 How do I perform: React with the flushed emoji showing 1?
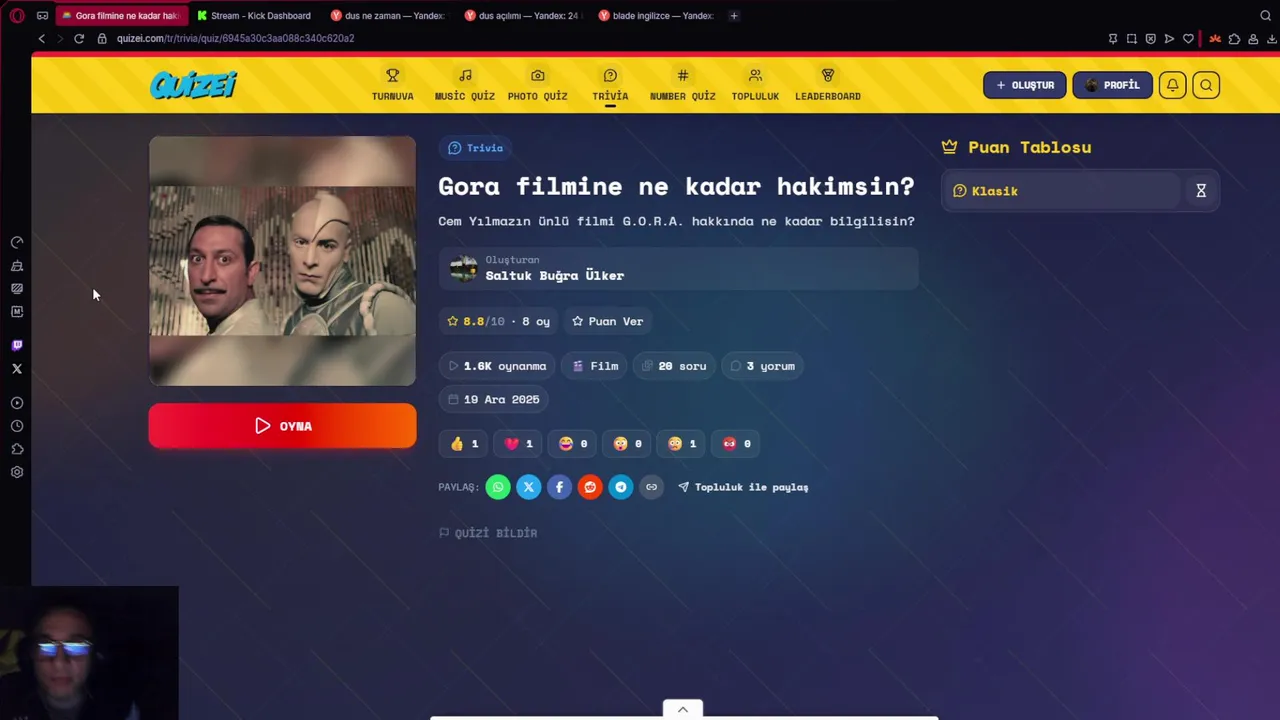[x=682, y=443]
